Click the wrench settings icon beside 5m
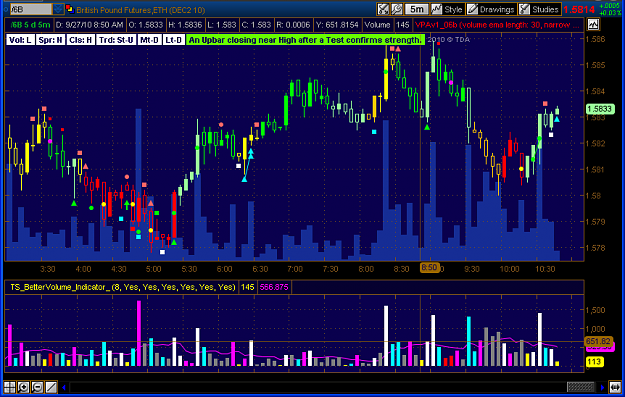 397,9
